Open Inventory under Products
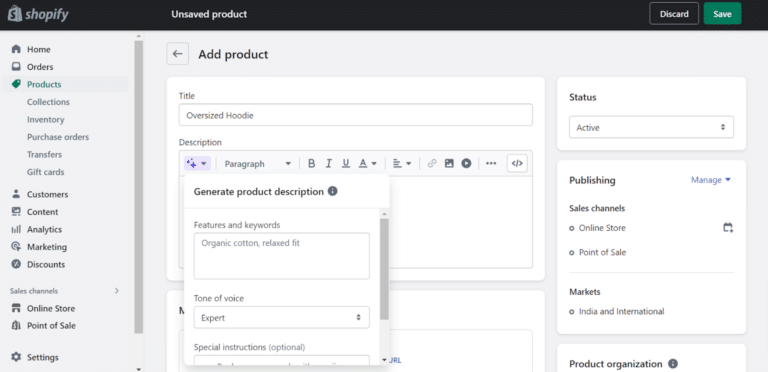 tap(46, 119)
